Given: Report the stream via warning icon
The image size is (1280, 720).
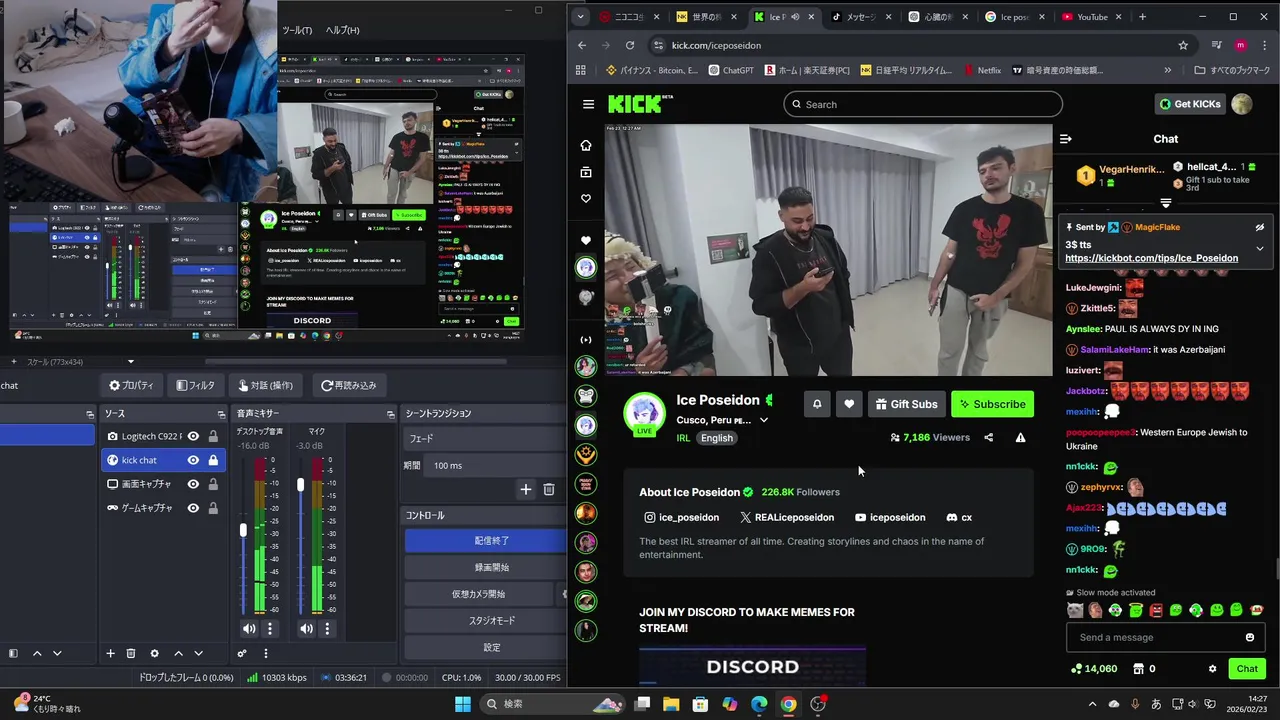Looking at the screenshot, I should [1020, 437].
